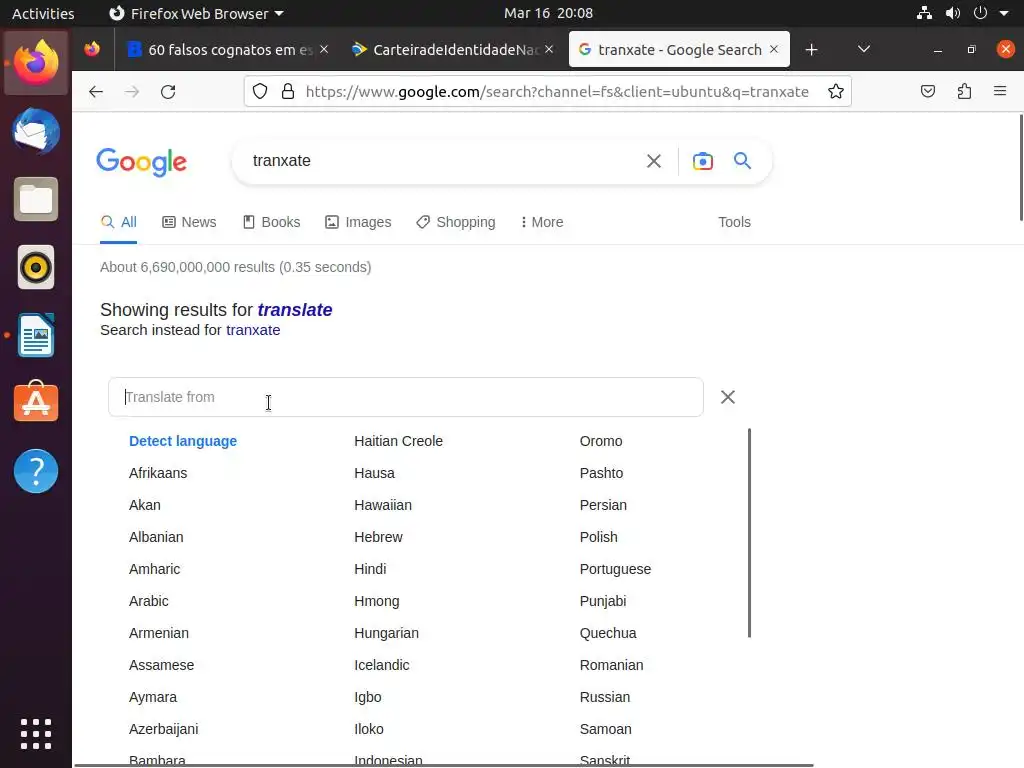Open Thunderbird mail from the dock

click(36, 131)
